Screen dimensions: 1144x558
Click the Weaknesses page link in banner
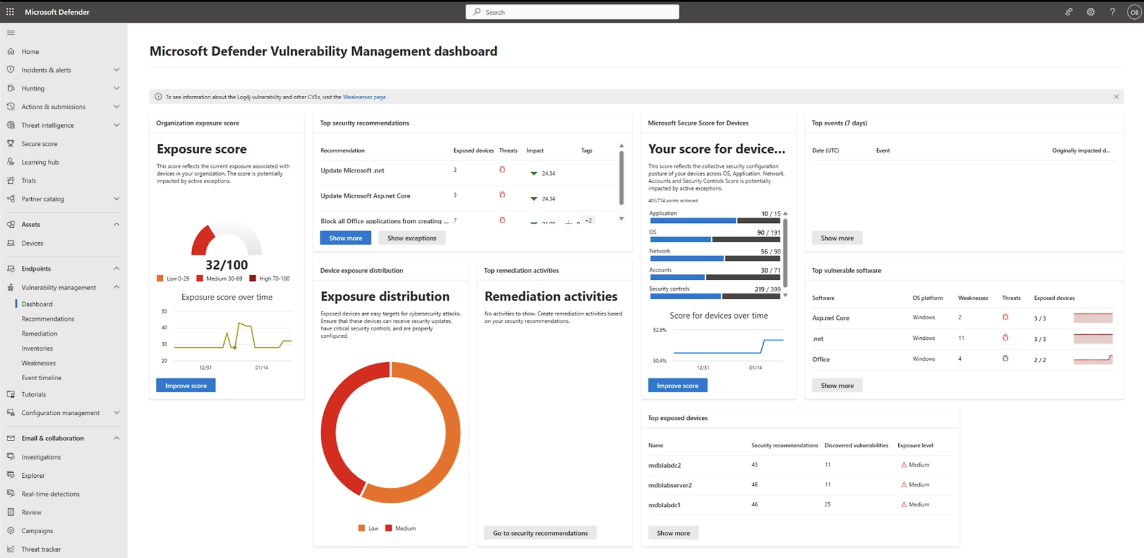click(x=364, y=96)
